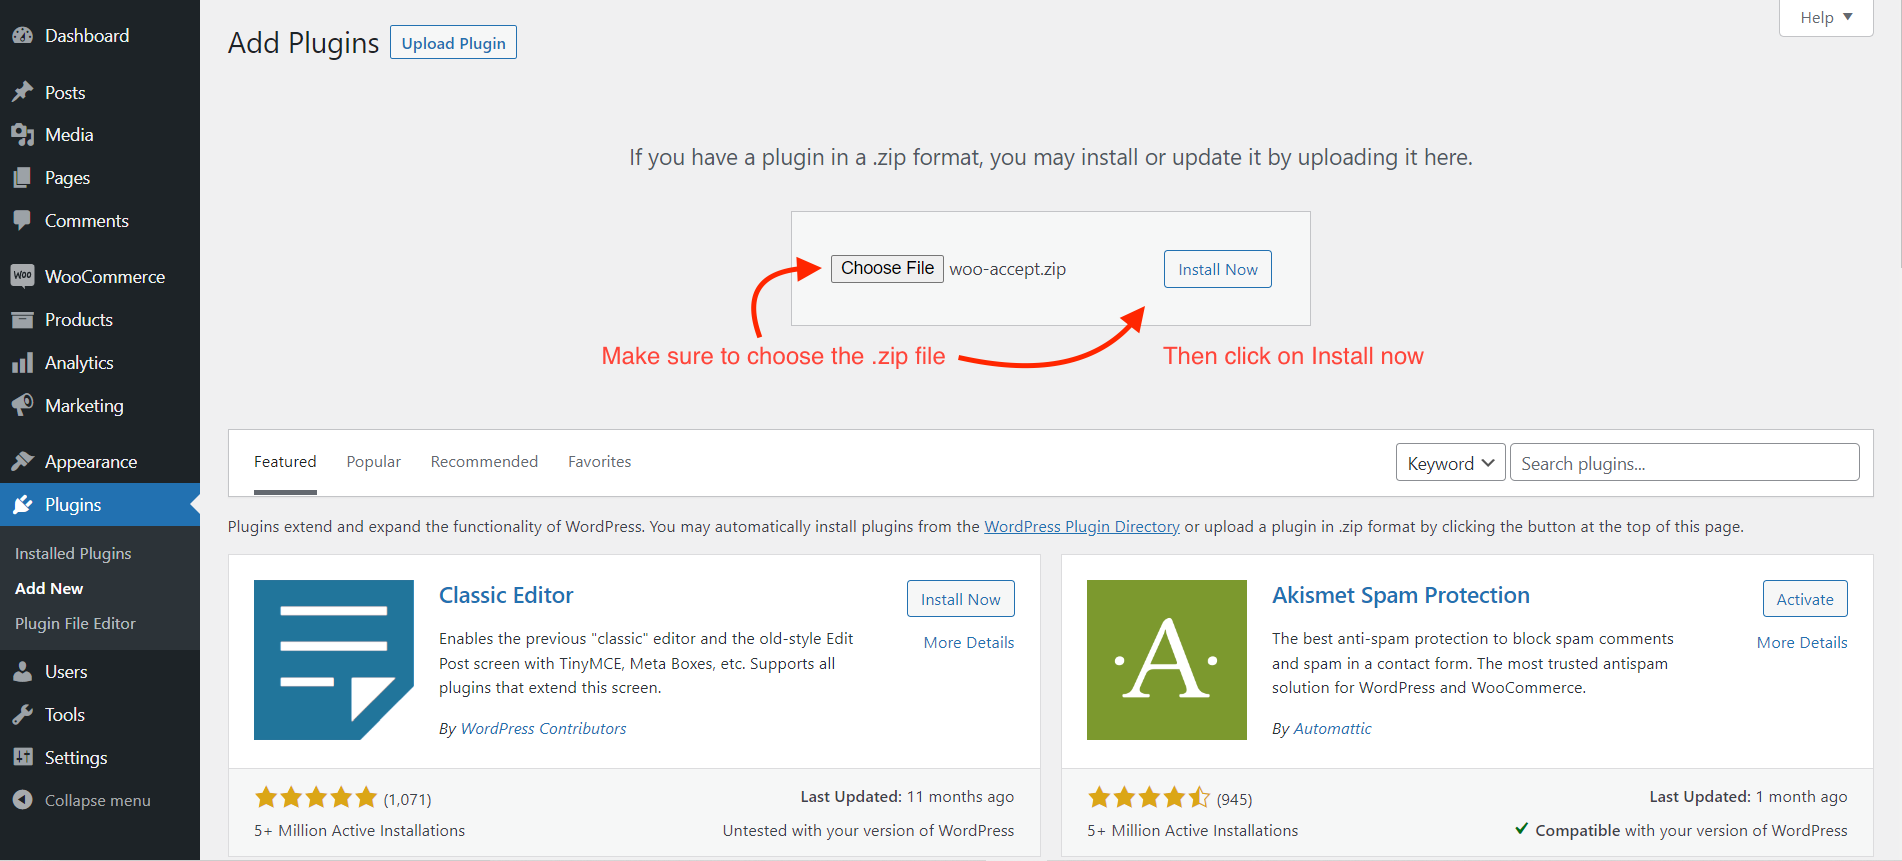Click the WooCommerce logo icon
Screen dimensions: 1902x861
22,276
